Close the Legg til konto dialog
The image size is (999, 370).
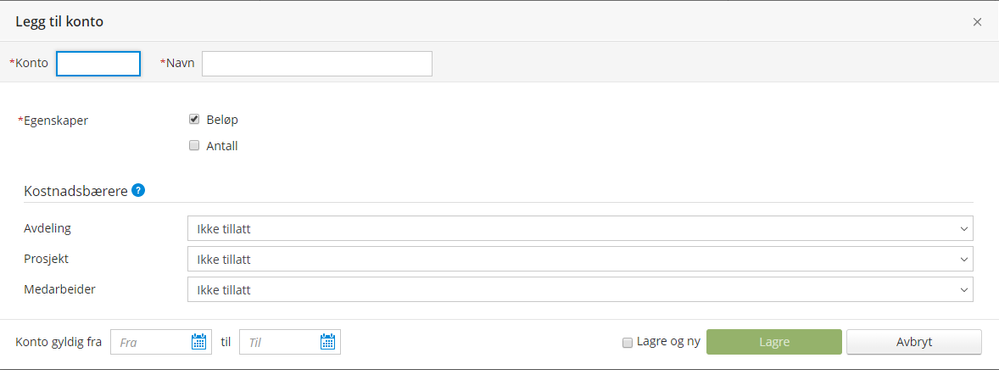coord(977,22)
